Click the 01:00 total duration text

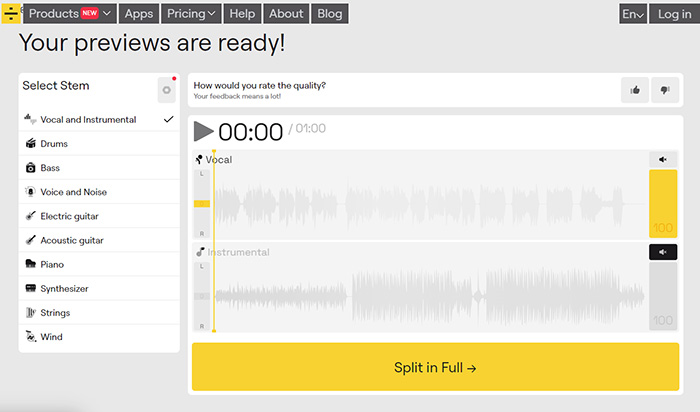(x=310, y=129)
